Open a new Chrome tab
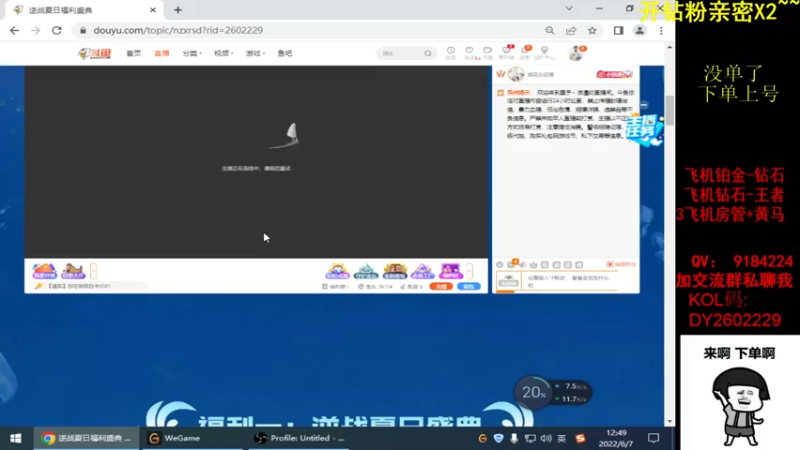The width and height of the screenshot is (800, 450). pos(178,10)
